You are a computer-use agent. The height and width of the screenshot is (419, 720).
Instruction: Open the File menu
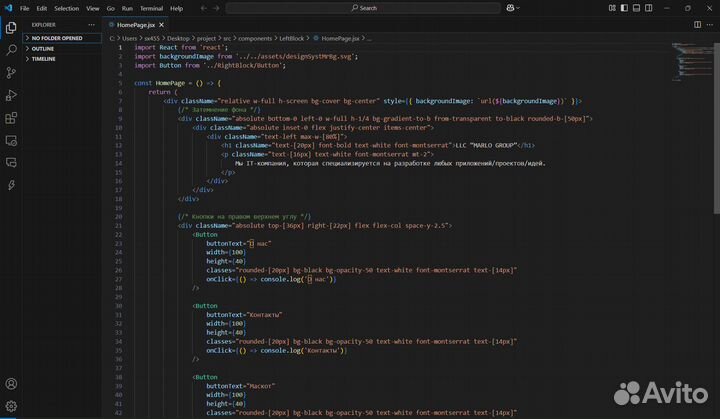pos(24,8)
